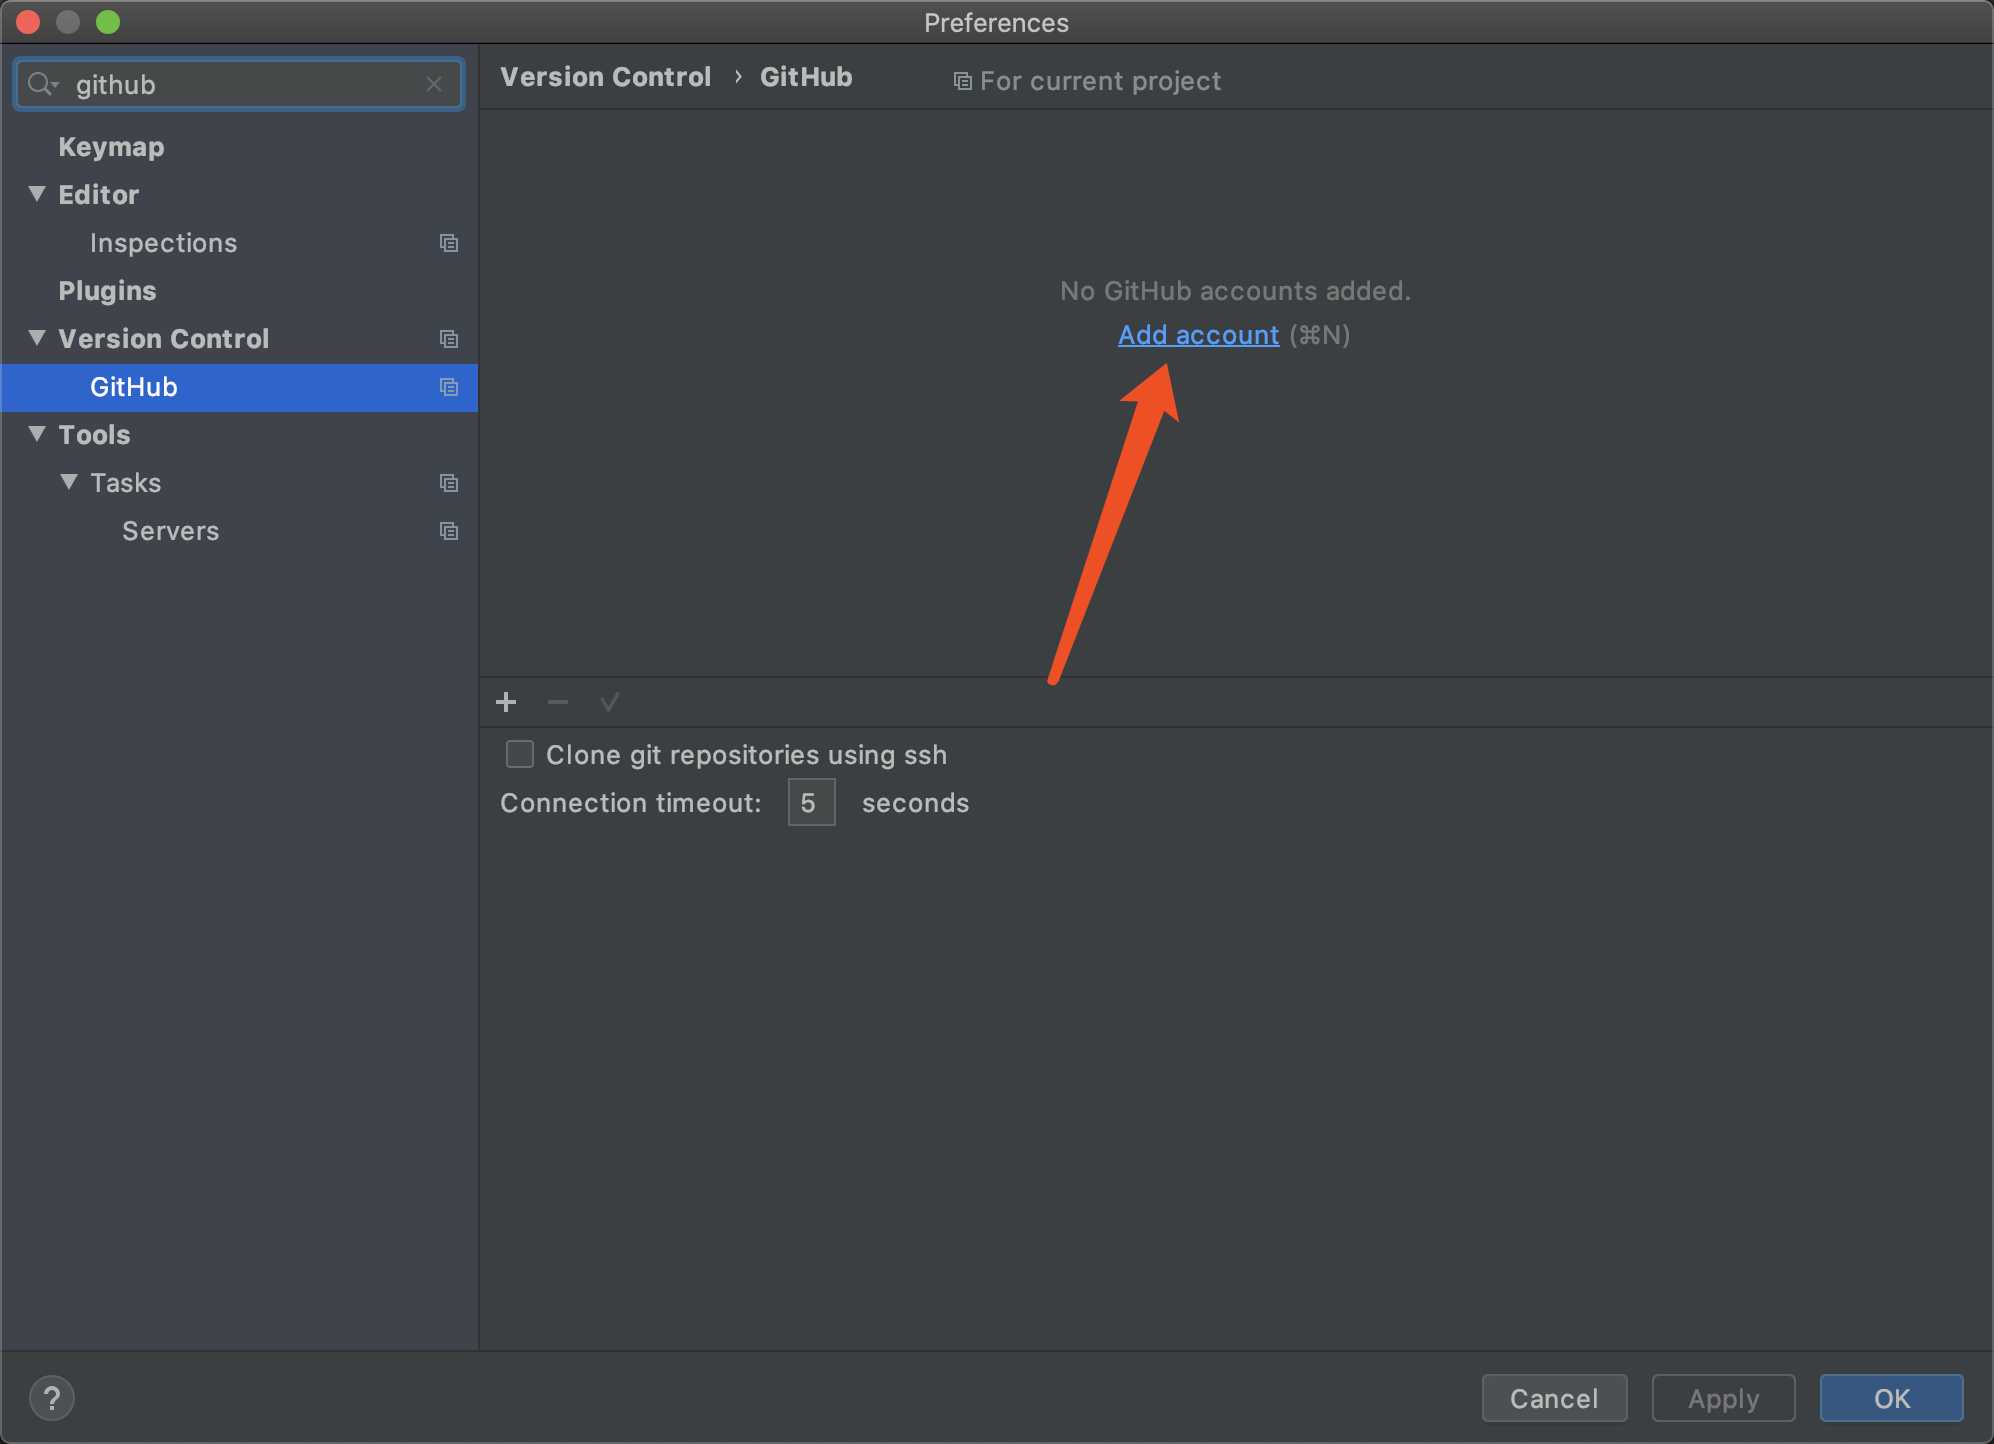1994x1444 pixels.
Task: Click the For current project icon
Action: coord(962,81)
